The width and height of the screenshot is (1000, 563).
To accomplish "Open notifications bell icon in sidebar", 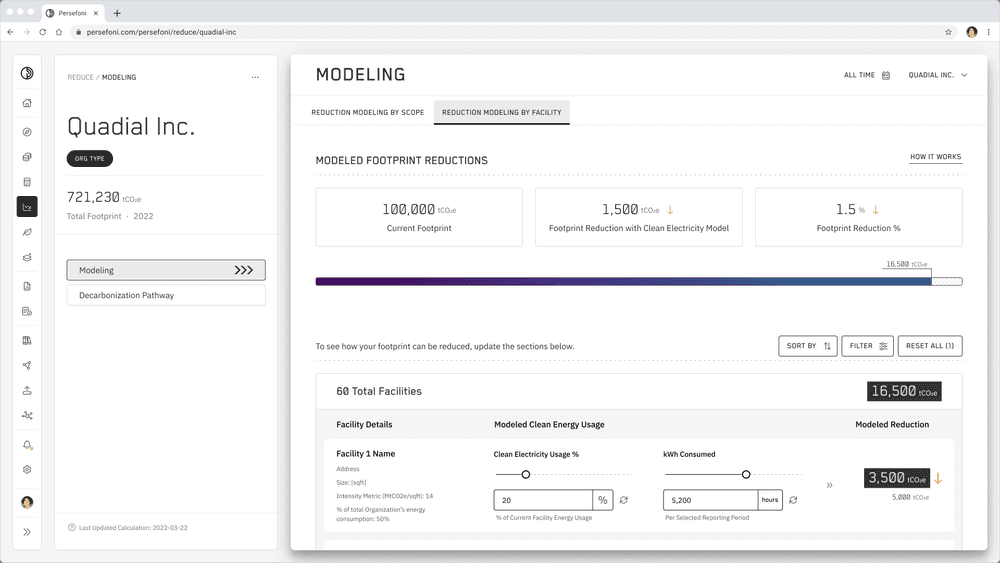I will [27, 444].
